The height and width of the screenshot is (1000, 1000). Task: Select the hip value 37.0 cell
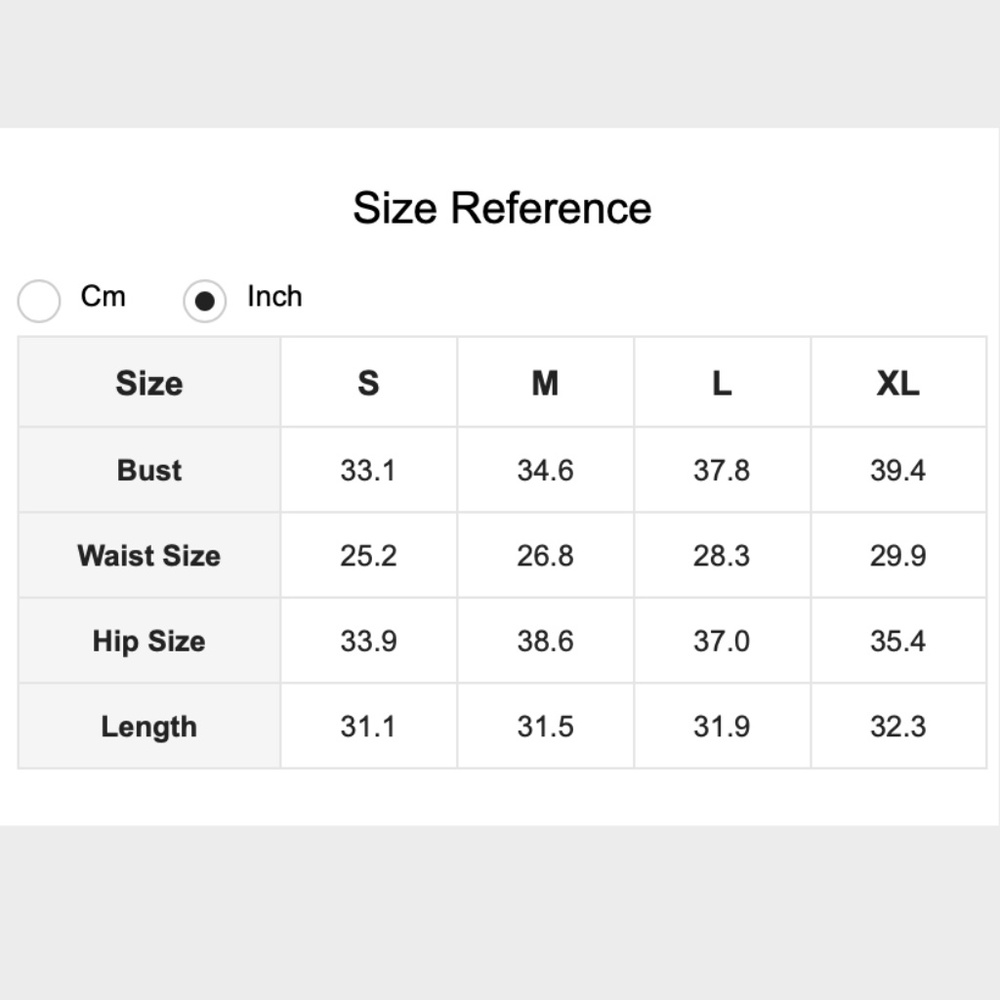point(721,641)
